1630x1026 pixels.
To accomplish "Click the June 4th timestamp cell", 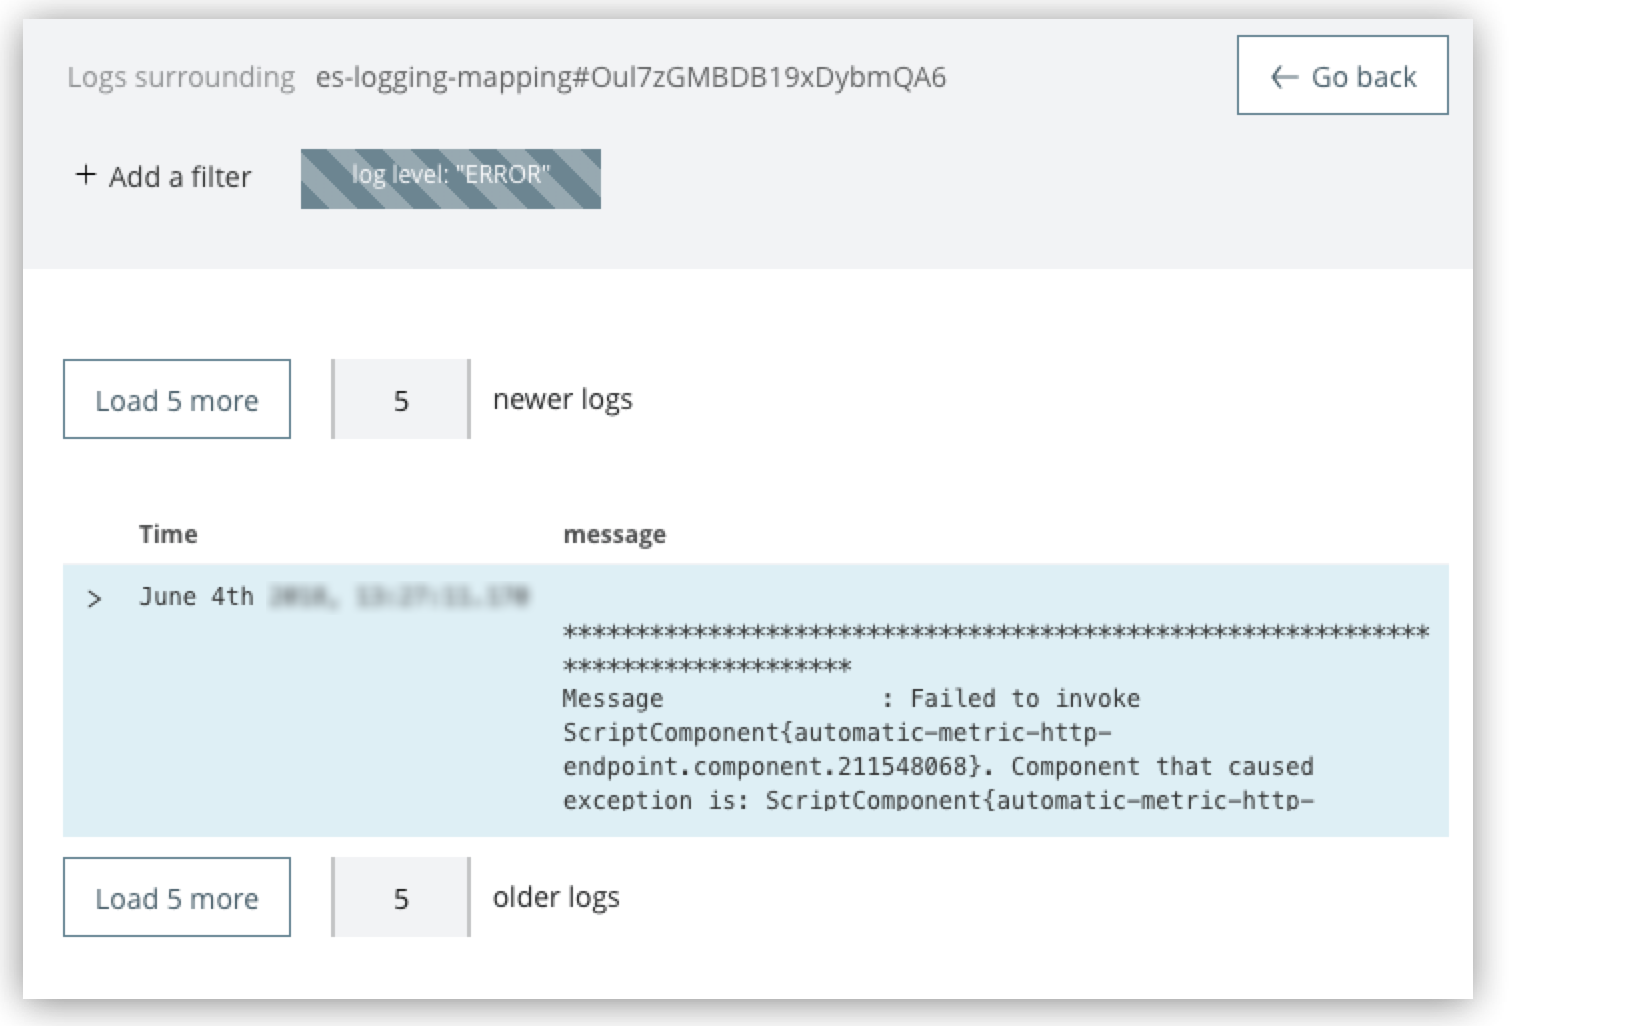I will [333, 597].
